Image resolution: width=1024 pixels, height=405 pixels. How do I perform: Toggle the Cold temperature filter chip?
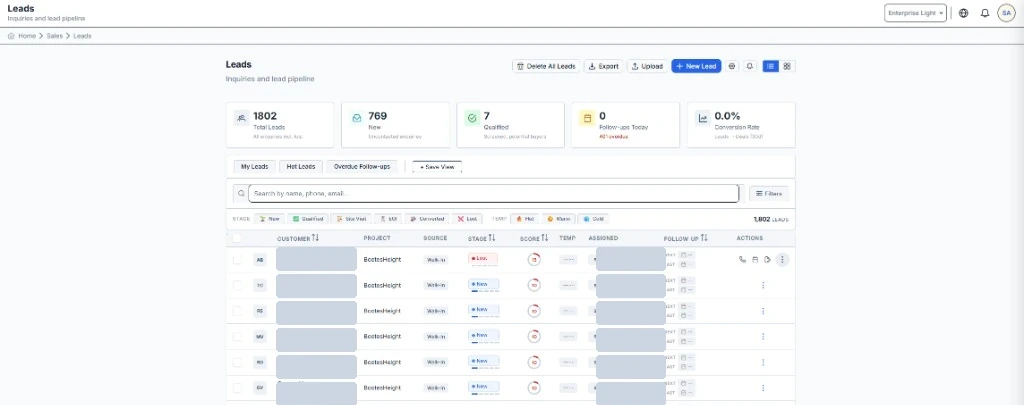tap(593, 219)
